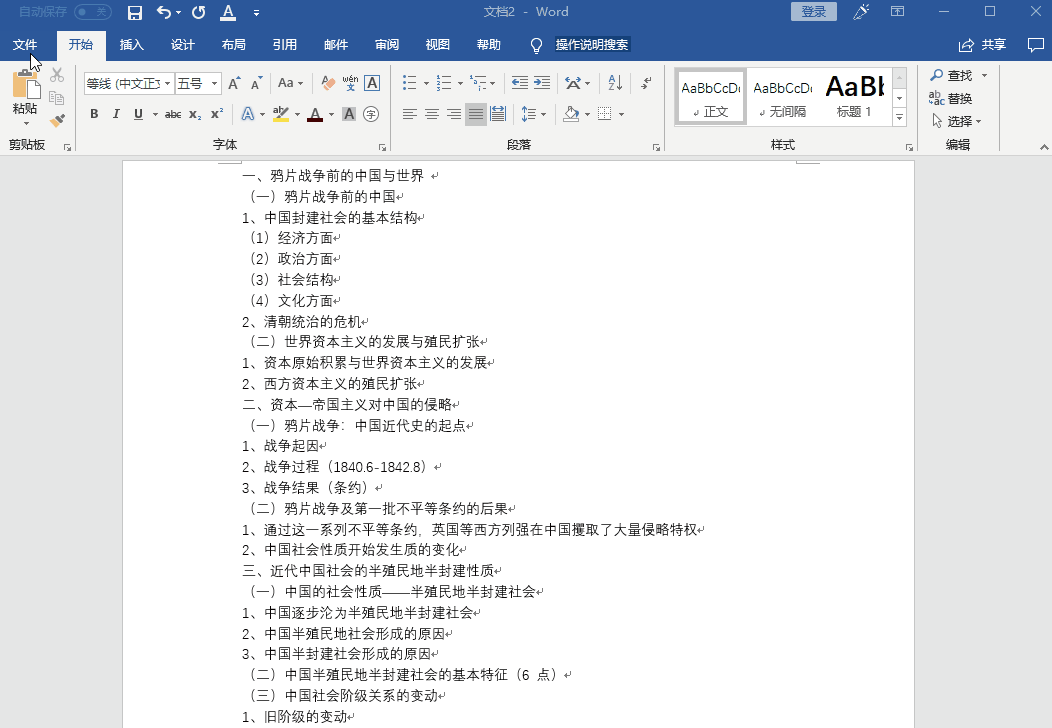Viewport: 1052px width, 728px height.
Task: Apply text highlight color yellow
Action: 281,114
